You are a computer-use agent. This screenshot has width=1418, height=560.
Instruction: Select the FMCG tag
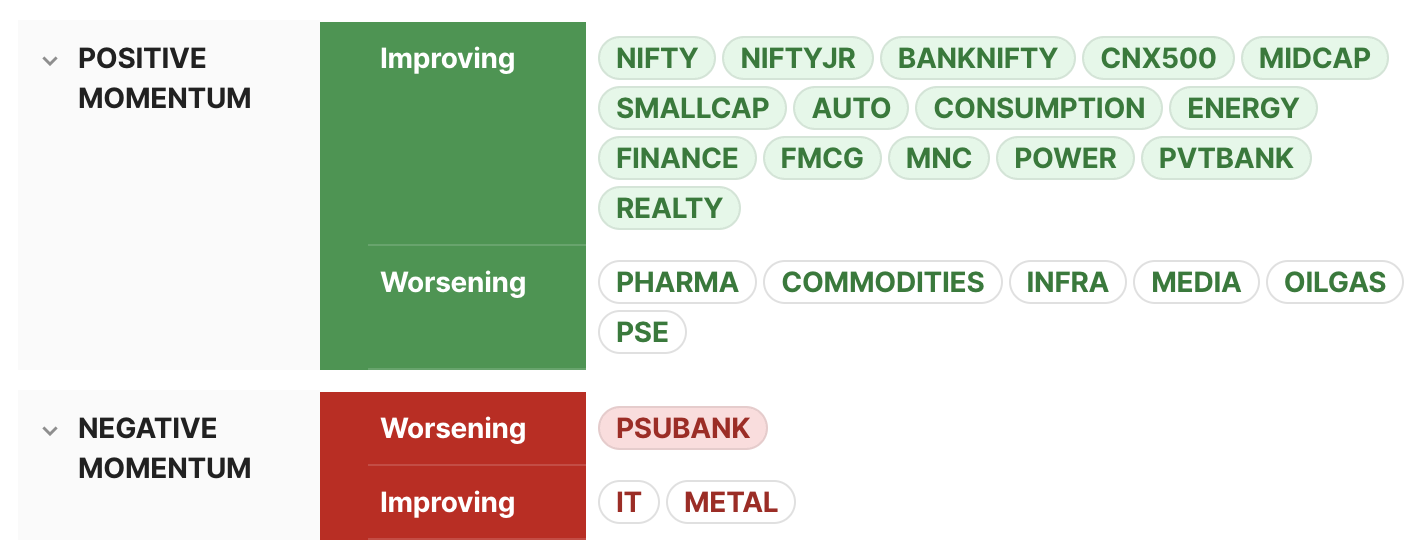823,158
